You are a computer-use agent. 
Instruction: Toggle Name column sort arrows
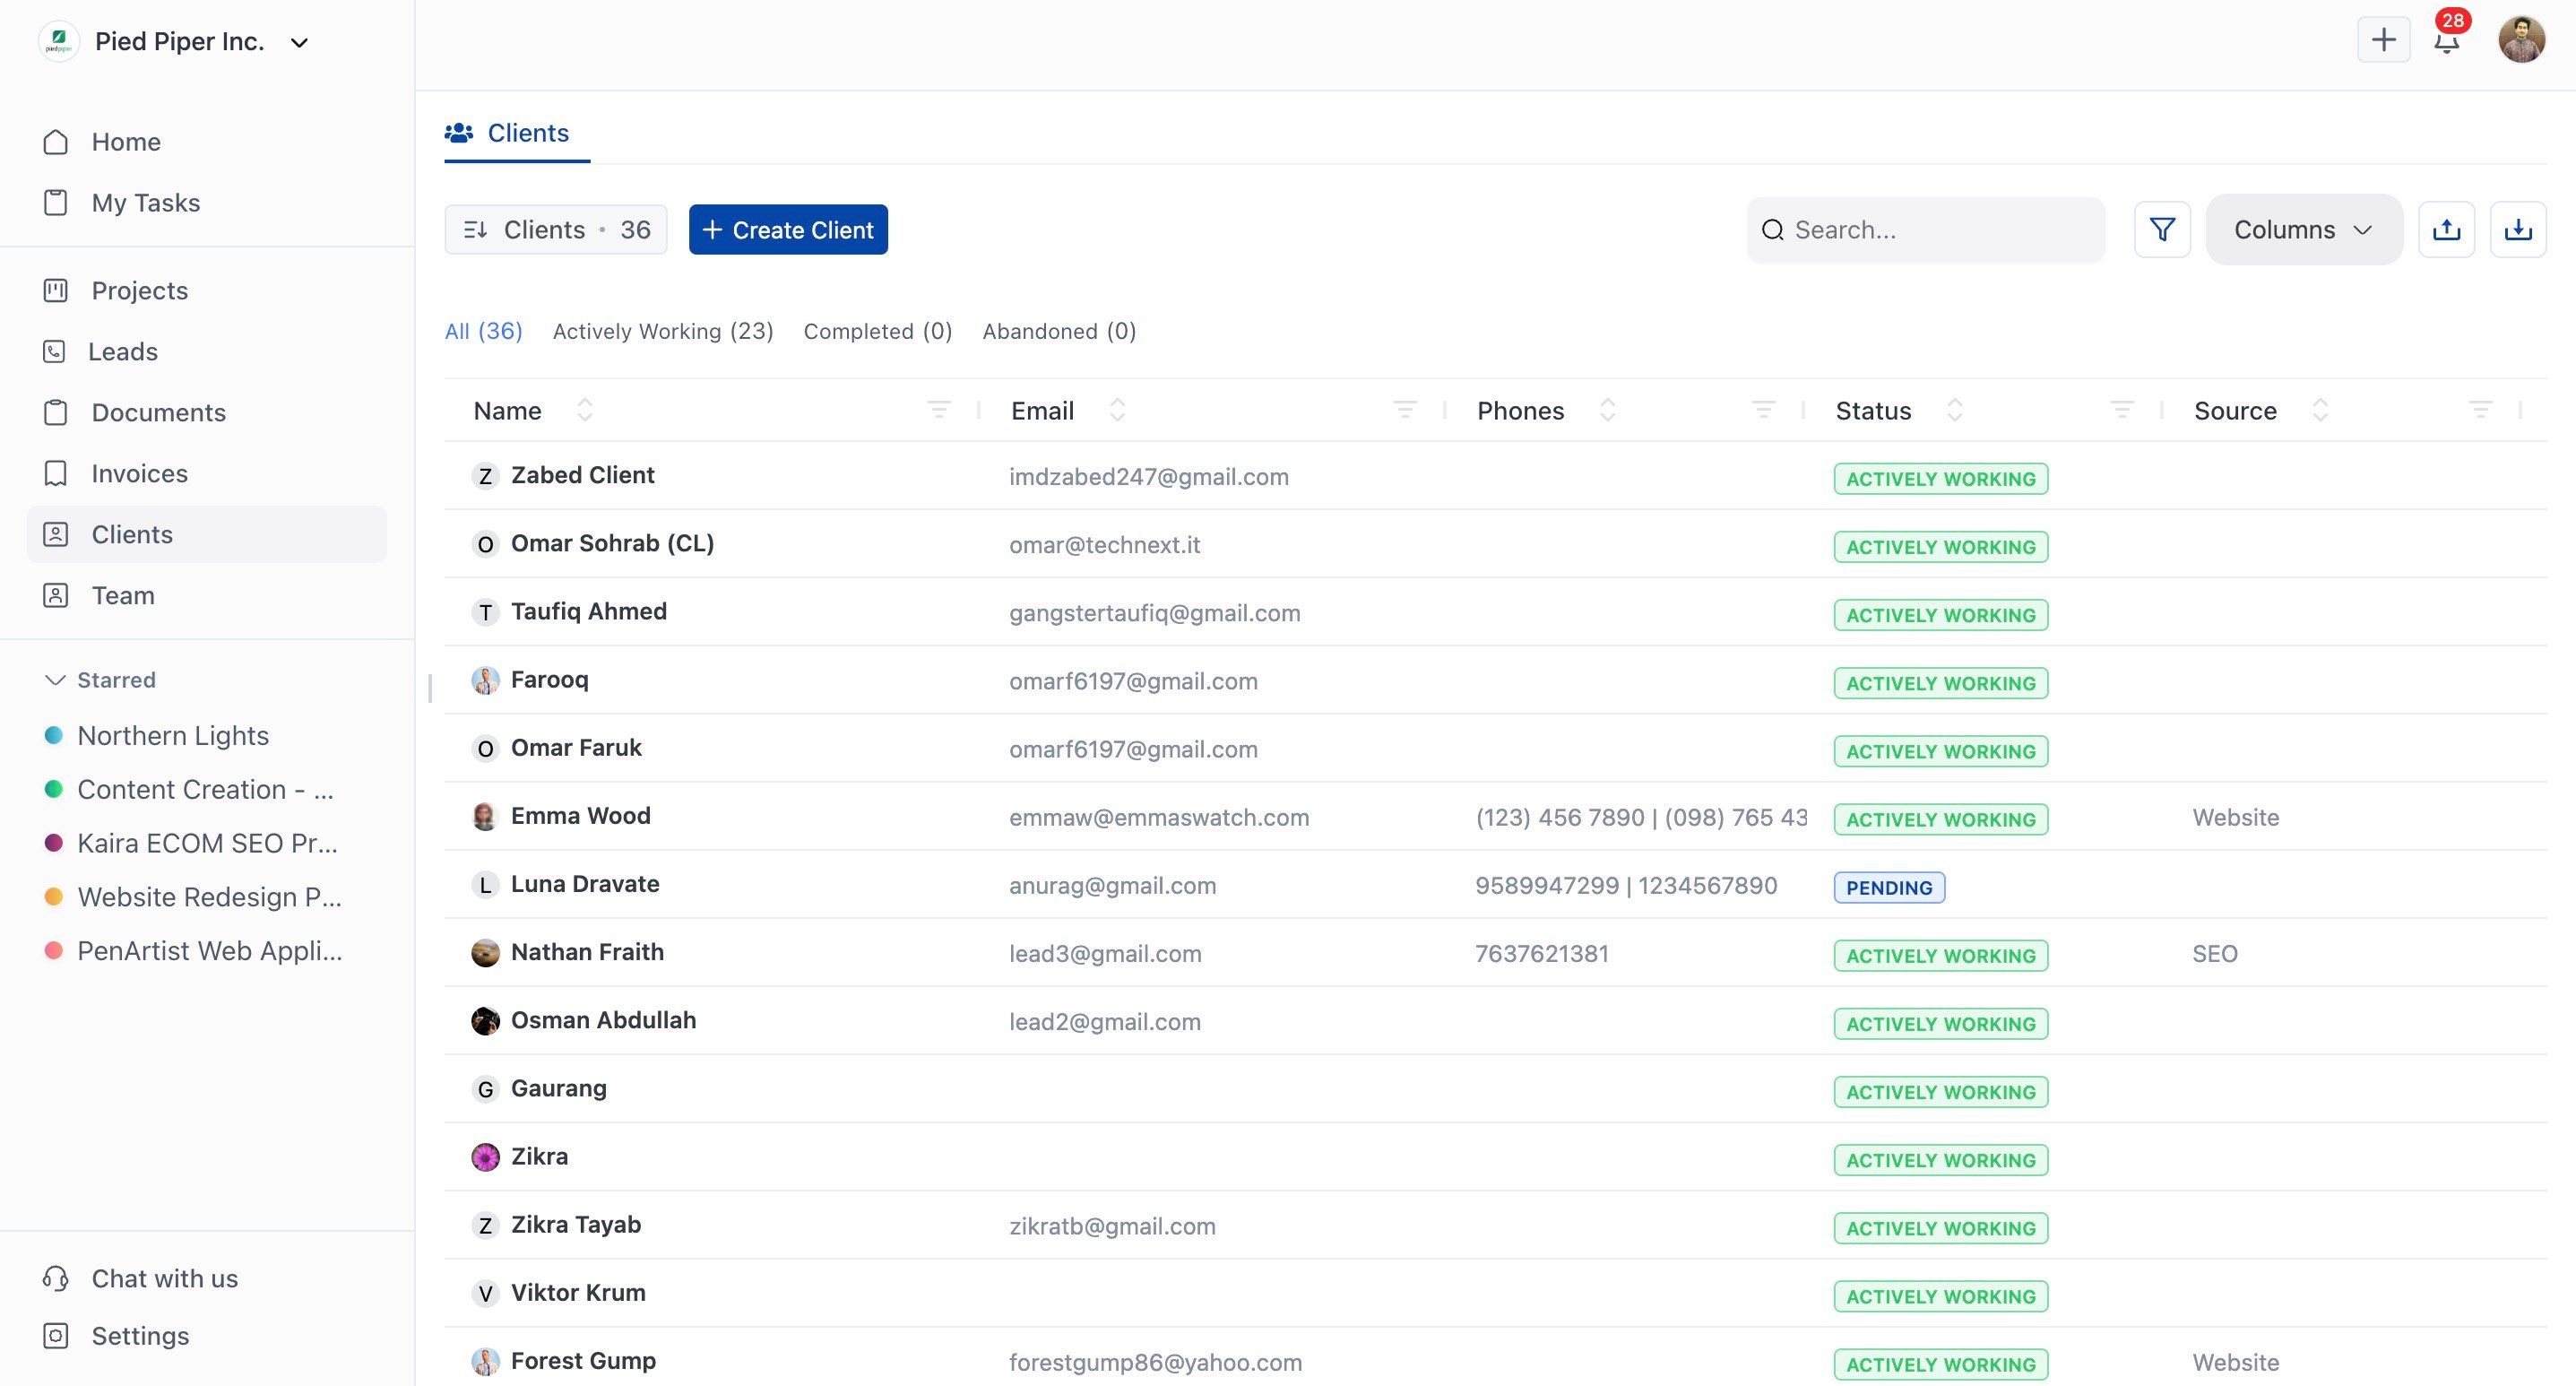(585, 410)
